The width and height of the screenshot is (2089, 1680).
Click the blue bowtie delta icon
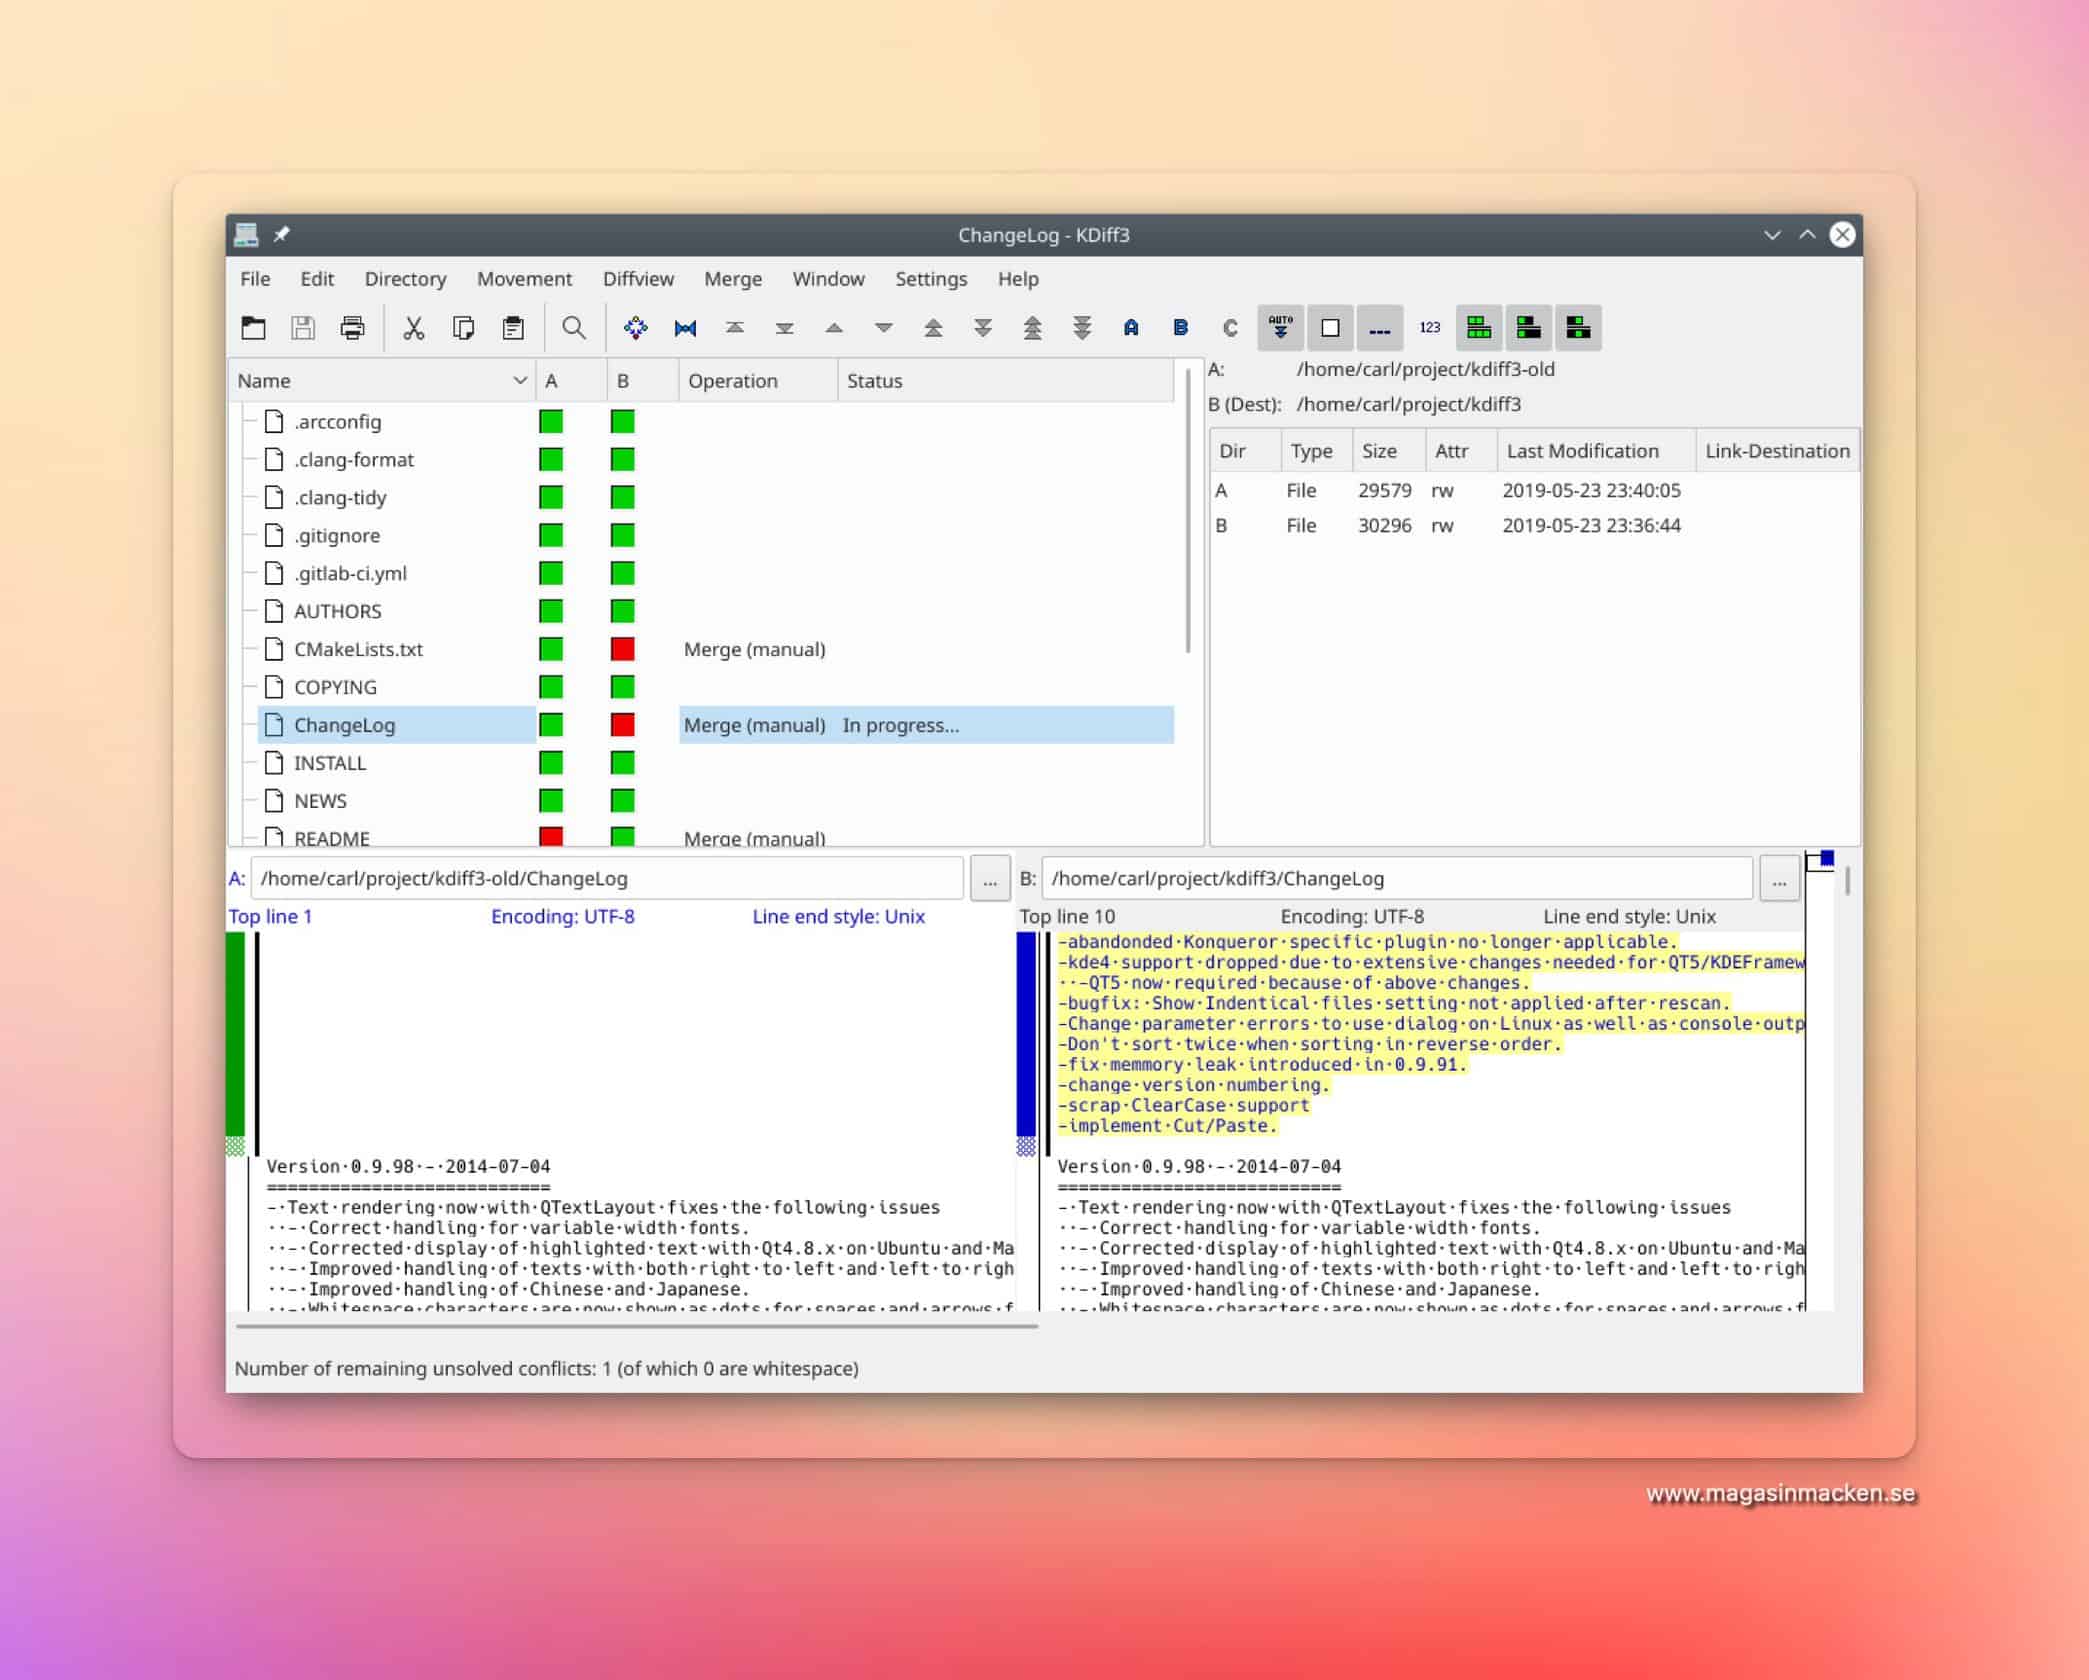685,328
